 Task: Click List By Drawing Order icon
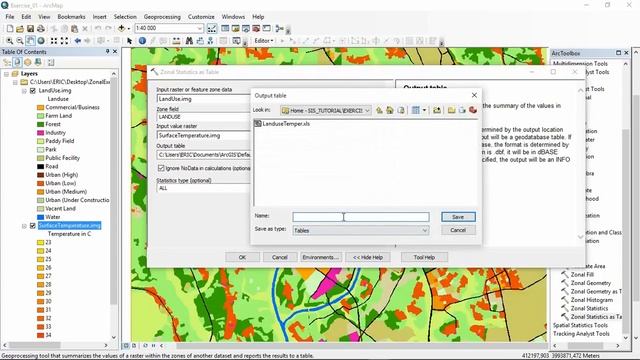pyautogui.click(x=7, y=62)
